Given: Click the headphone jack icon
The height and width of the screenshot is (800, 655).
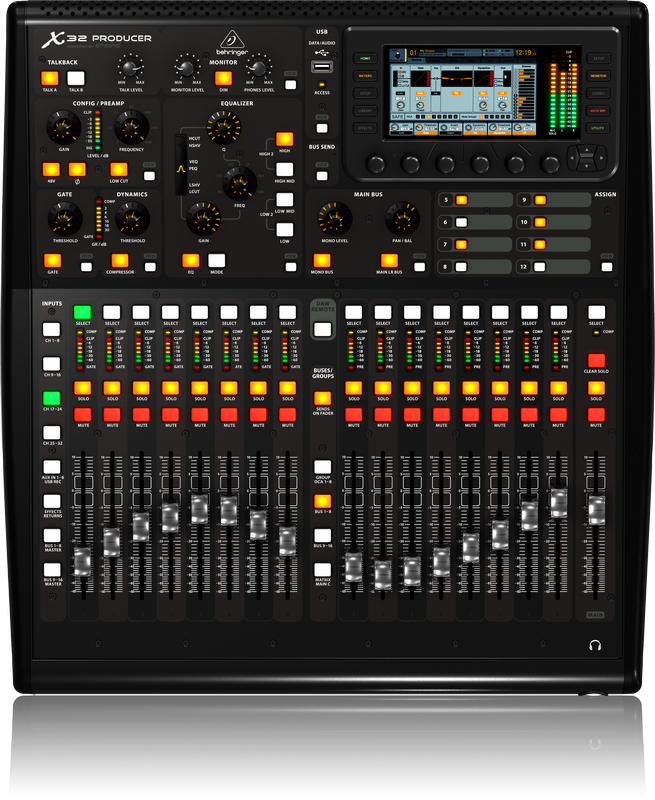Looking at the screenshot, I should tap(596, 646).
